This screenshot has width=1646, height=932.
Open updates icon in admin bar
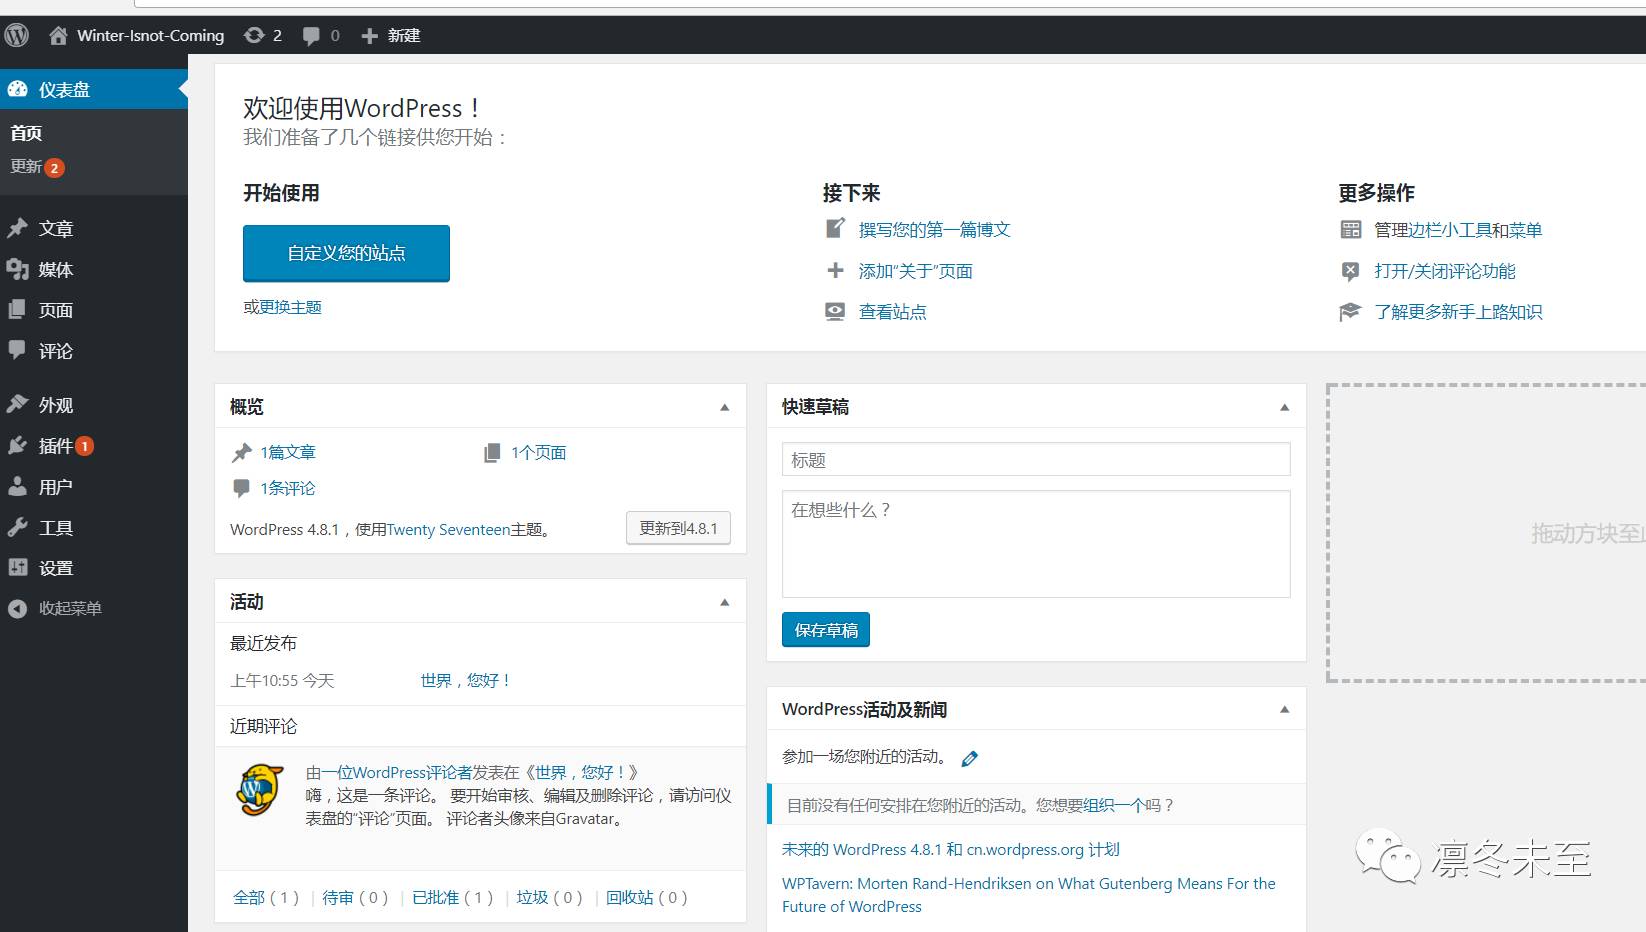tap(254, 36)
